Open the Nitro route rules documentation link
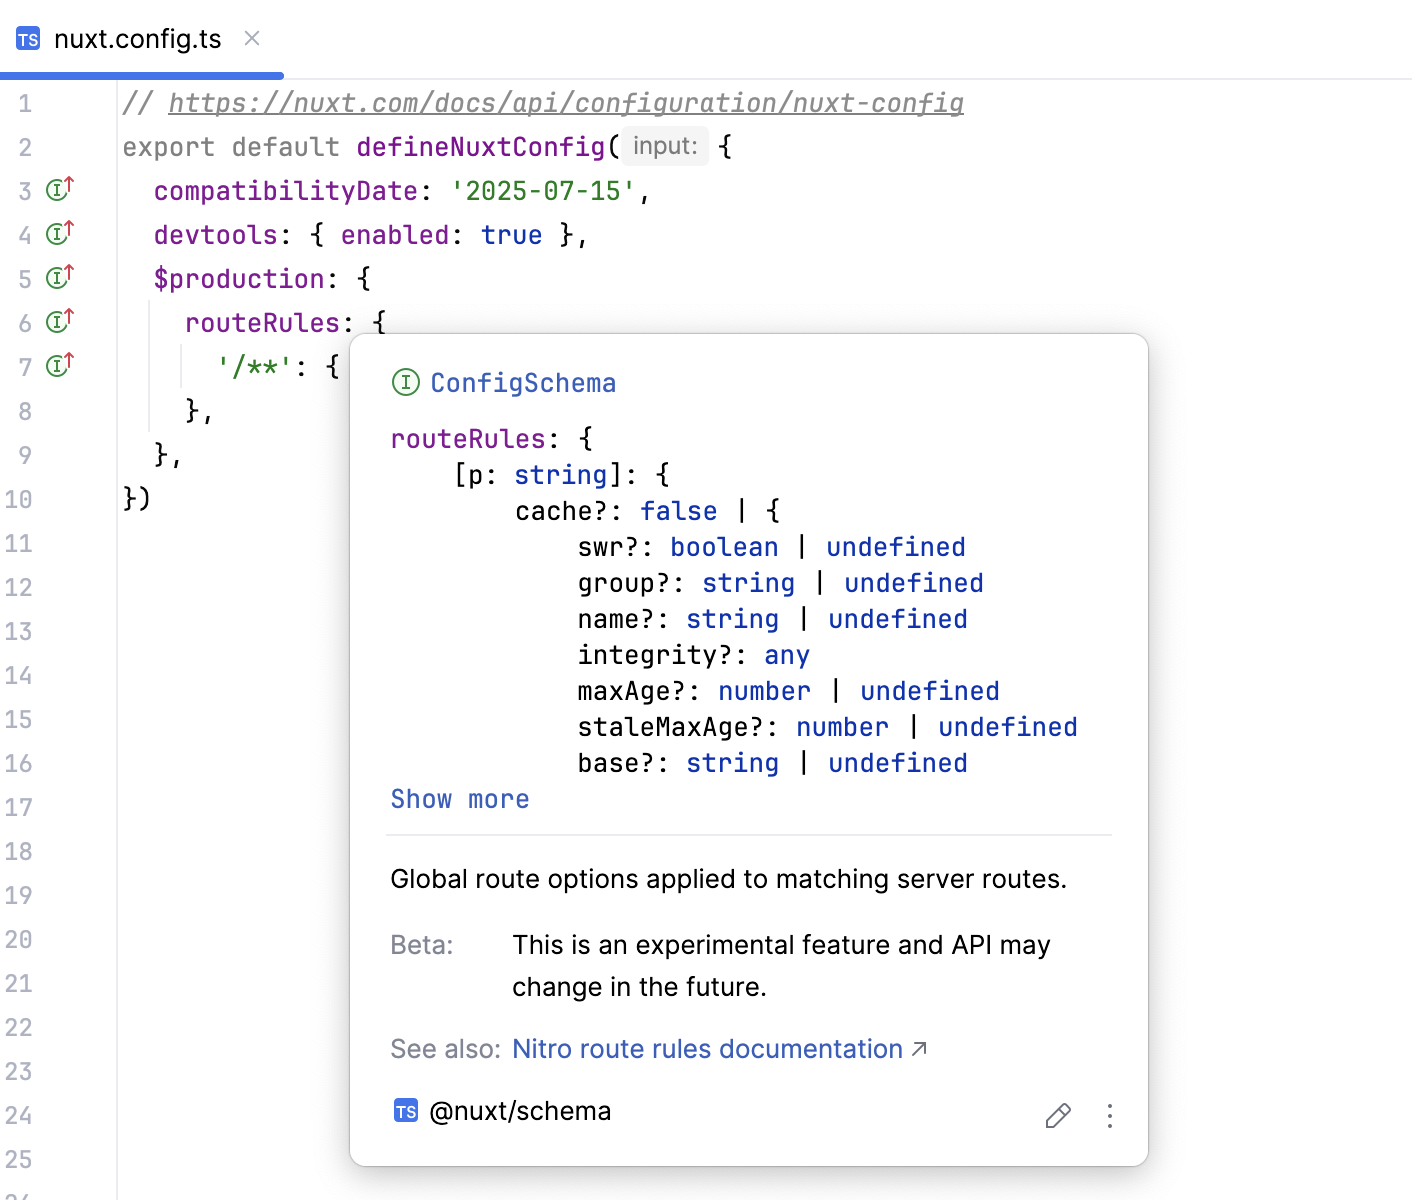The height and width of the screenshot is (1200, 1412). tap(708, 1048)
